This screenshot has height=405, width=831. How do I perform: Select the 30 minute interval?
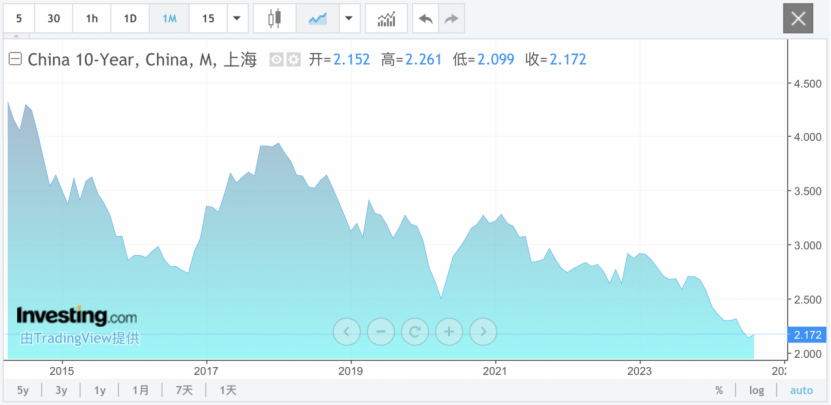point(54,19)
